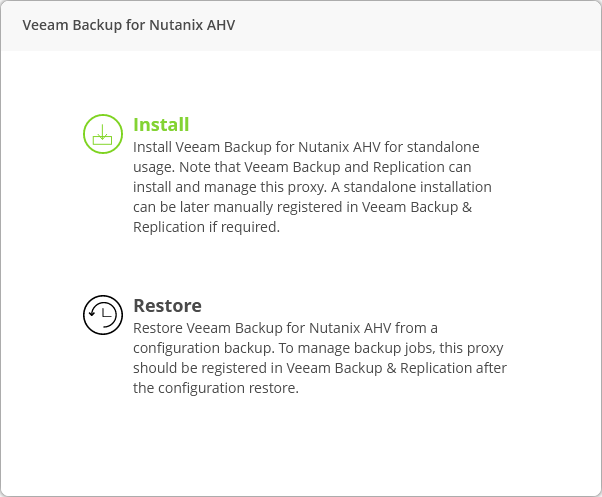Click the Restore clock-arrow icon
Image resolution: width=602 pixels, height=497 pixels.
pyautogui.click(x=102, y=314)
